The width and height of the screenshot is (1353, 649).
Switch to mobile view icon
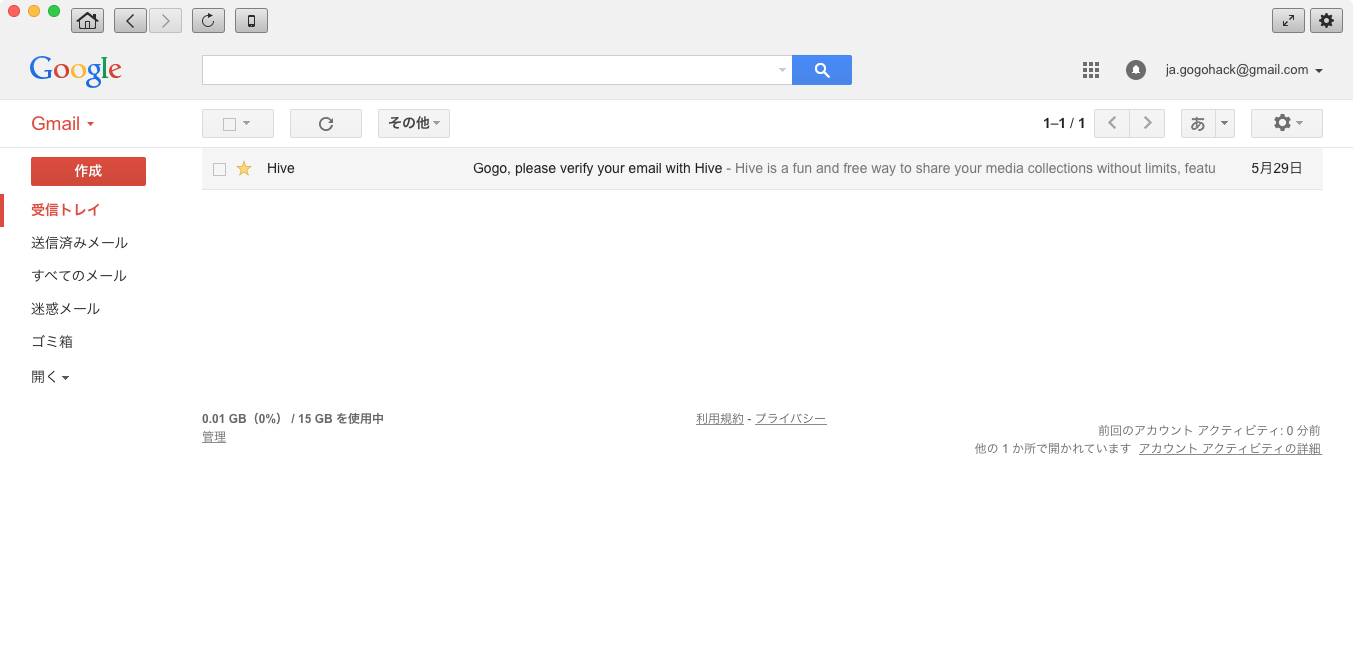point(251,20)
